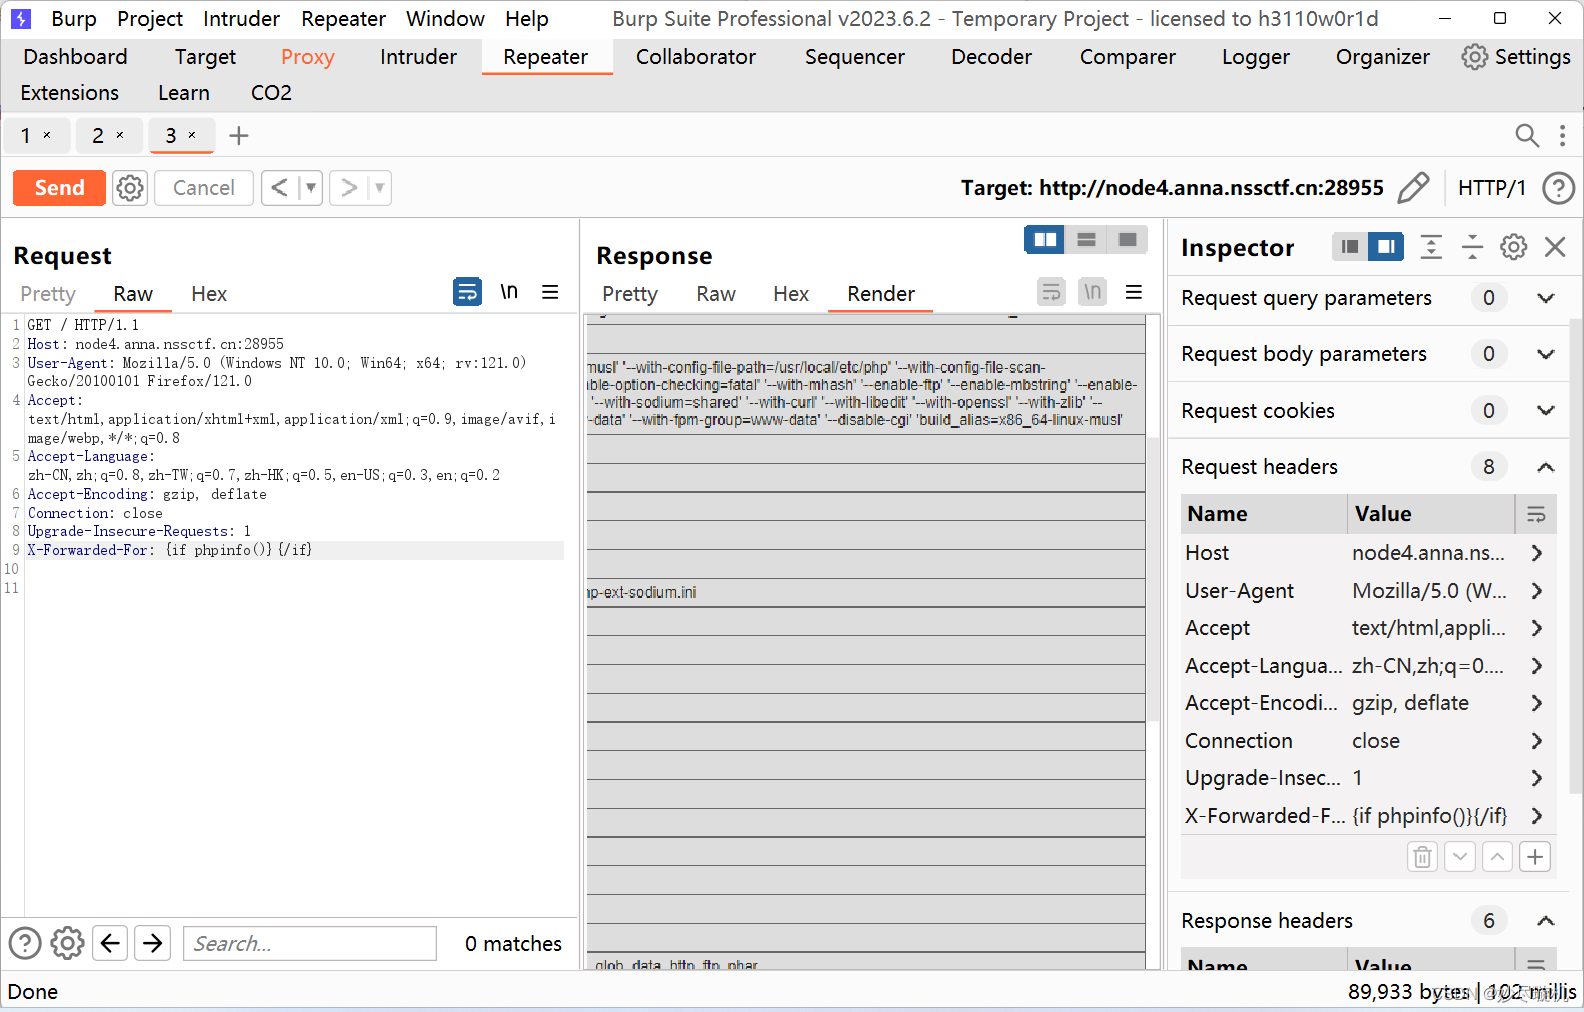Jump to previous search match arrow
1584x1012 pixels.
111,943
